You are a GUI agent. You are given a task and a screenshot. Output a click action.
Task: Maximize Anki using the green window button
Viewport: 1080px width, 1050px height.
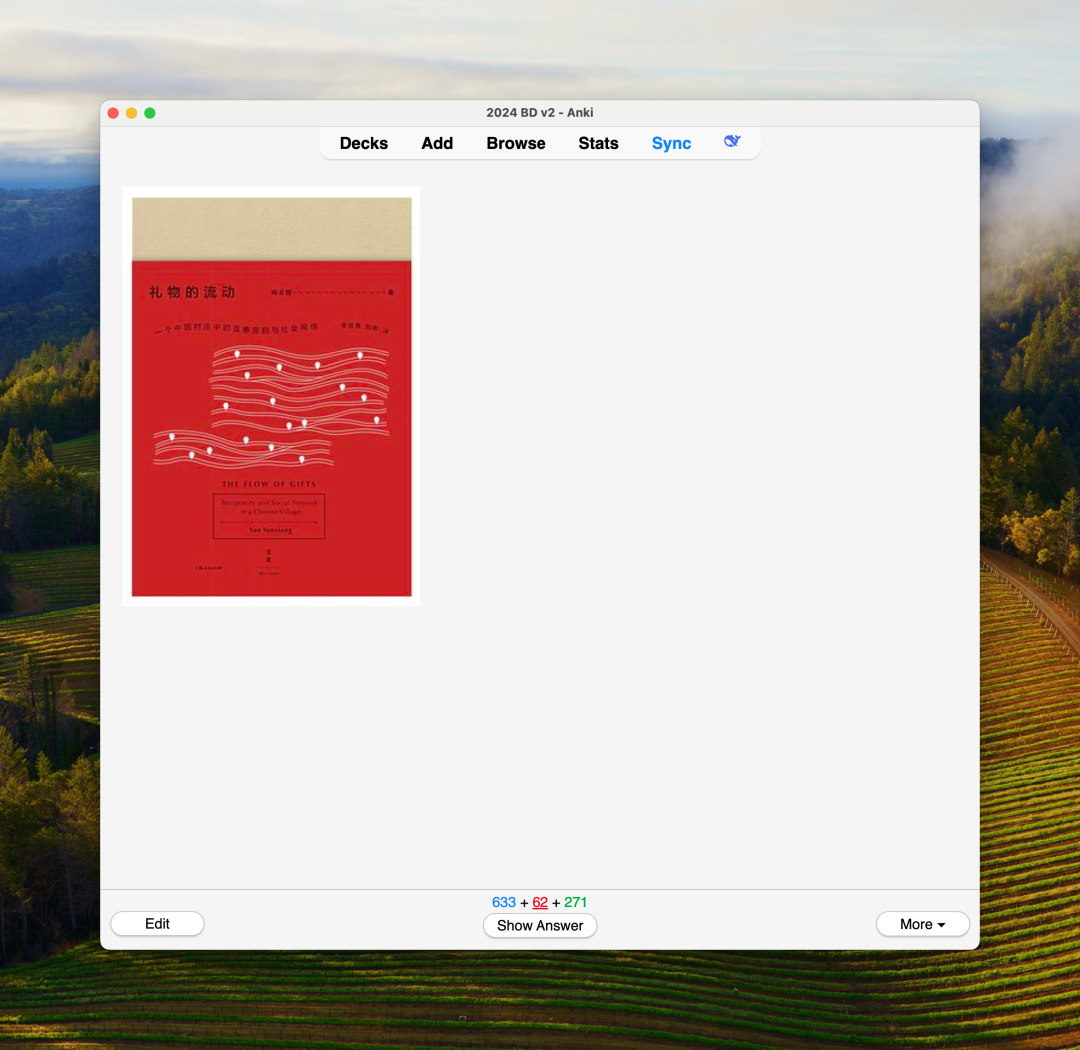pos(150,113)
